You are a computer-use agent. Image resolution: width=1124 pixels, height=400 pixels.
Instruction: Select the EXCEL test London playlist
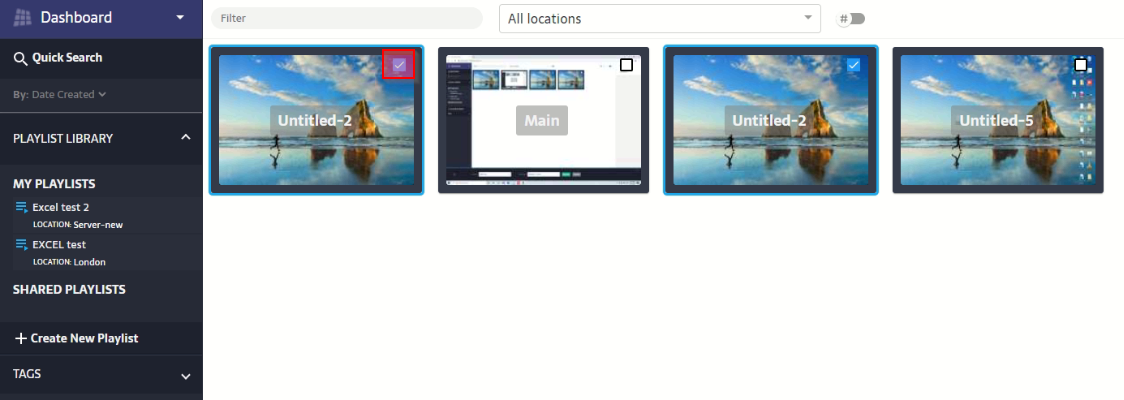(59, 244)
